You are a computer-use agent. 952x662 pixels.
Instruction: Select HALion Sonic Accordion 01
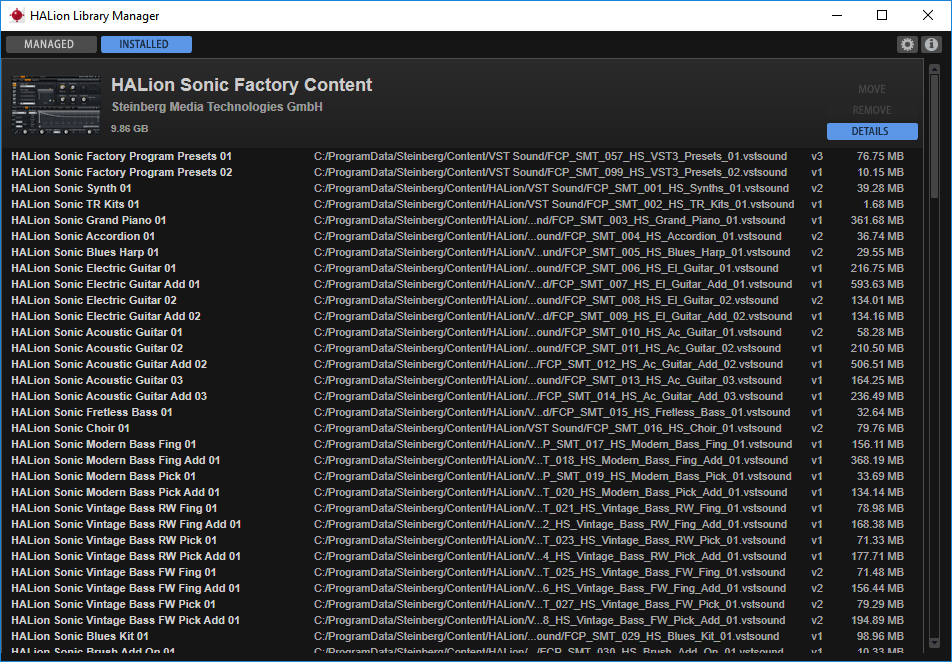click(83, 236)
